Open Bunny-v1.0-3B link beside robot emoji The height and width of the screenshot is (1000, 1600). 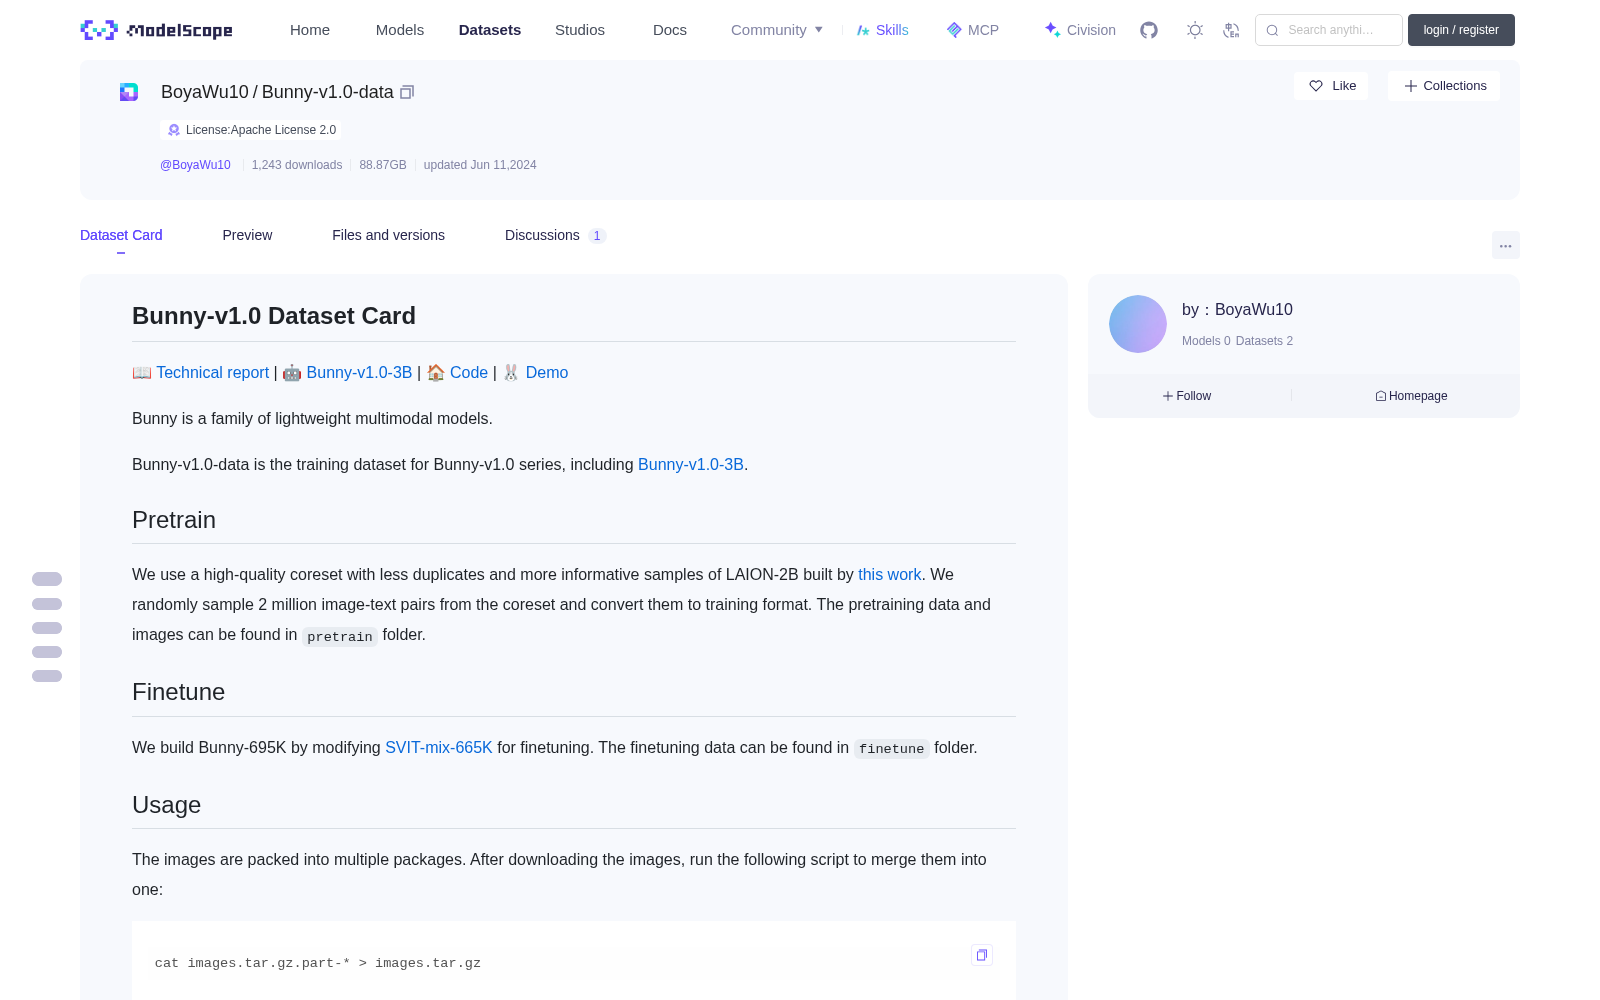tap(359, 372)
